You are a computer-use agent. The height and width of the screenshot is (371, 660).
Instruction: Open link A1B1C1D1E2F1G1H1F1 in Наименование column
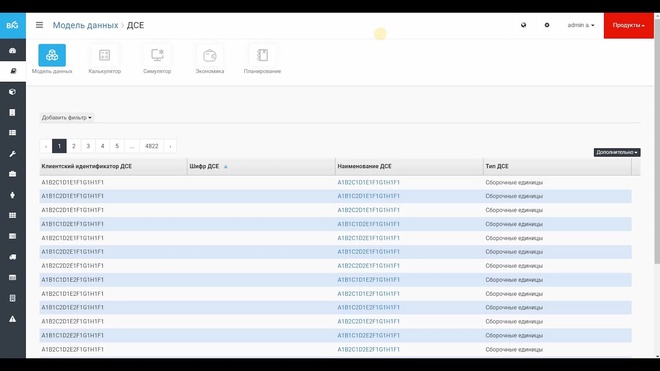tap(368, 280)
